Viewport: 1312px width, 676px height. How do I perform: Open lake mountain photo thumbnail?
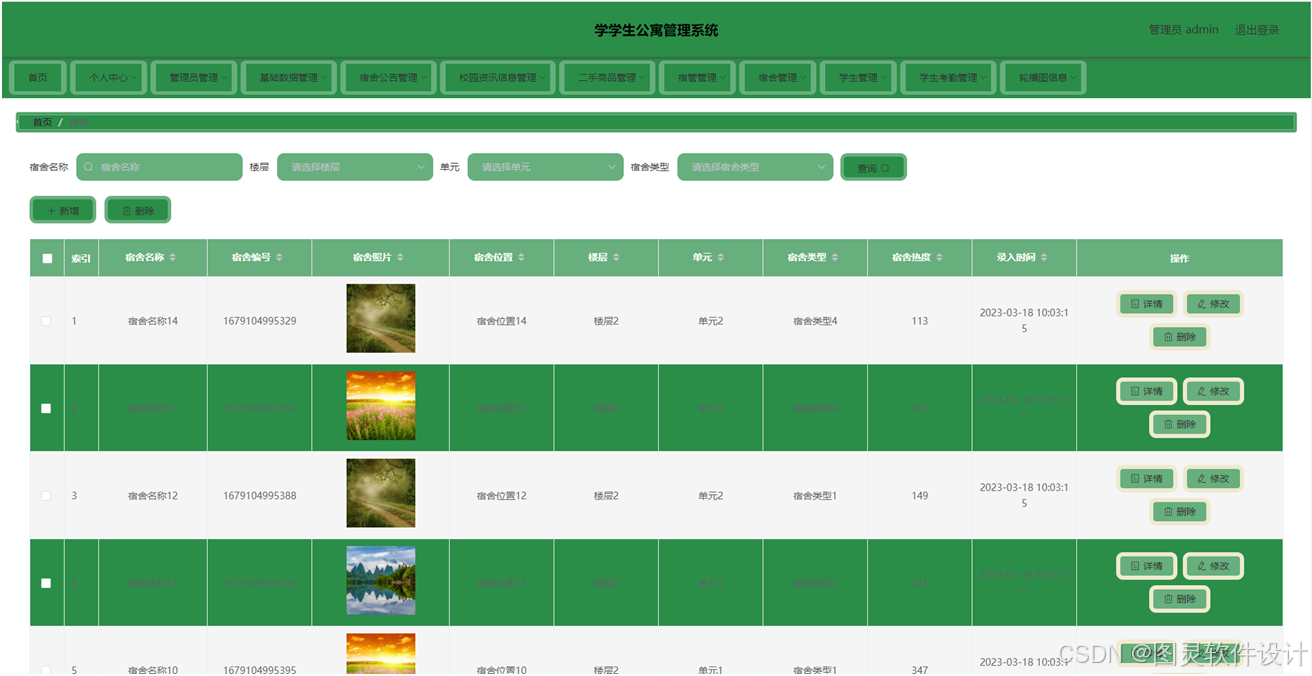point(381,581)
